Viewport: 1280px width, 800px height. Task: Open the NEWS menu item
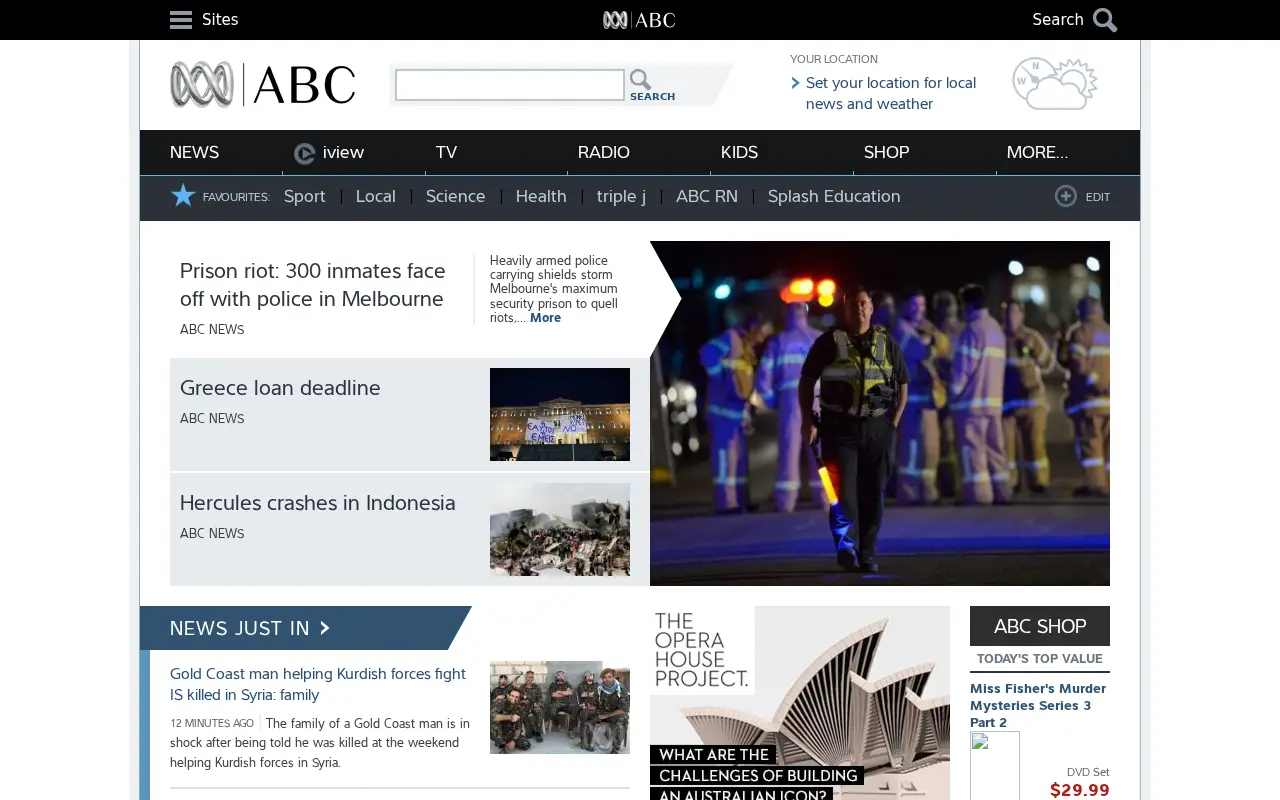click(x=194, y=152)
